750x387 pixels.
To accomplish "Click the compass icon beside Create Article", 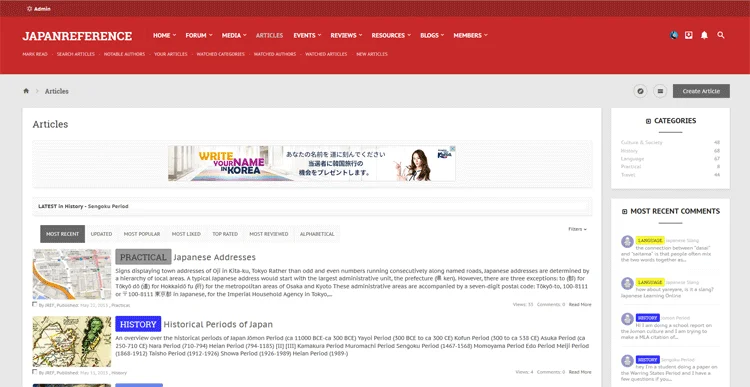I will coord(640,91).
